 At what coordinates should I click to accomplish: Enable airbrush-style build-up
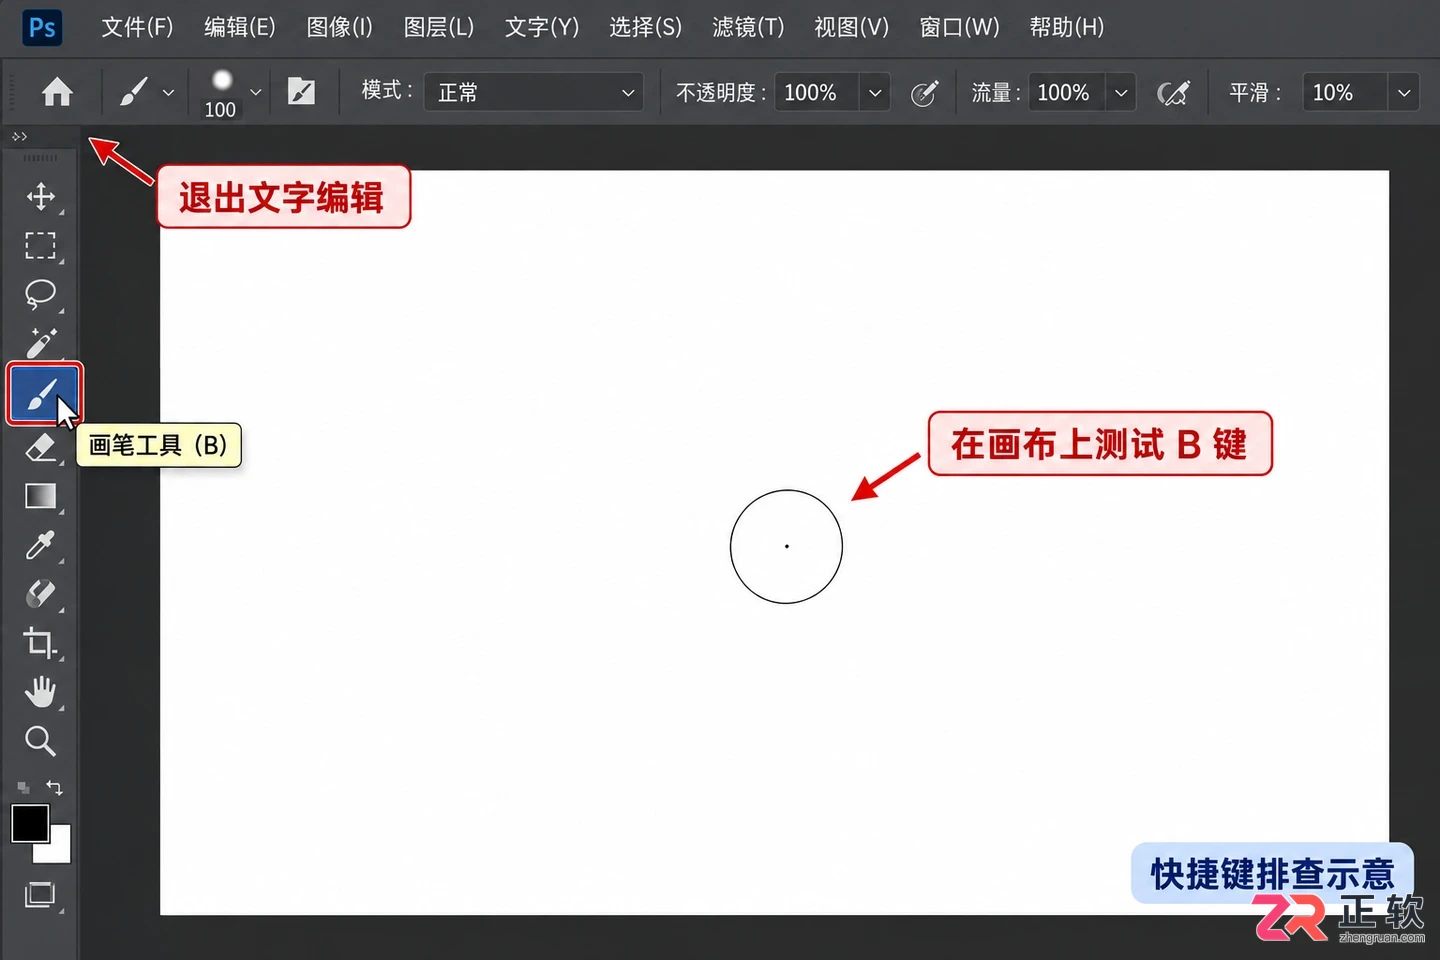[x=1173, y=93]
